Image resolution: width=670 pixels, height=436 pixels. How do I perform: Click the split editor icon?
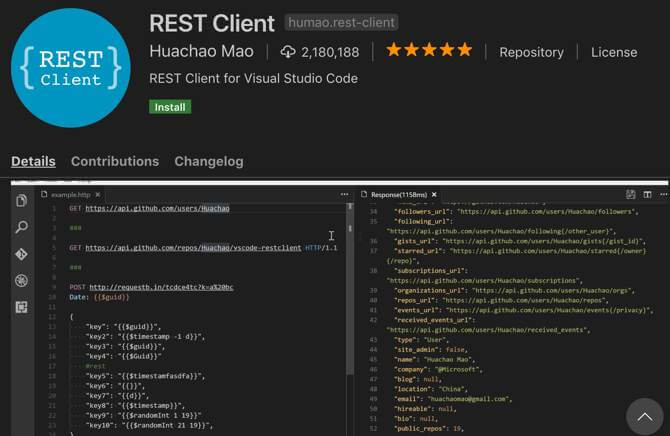pos(648,194)
